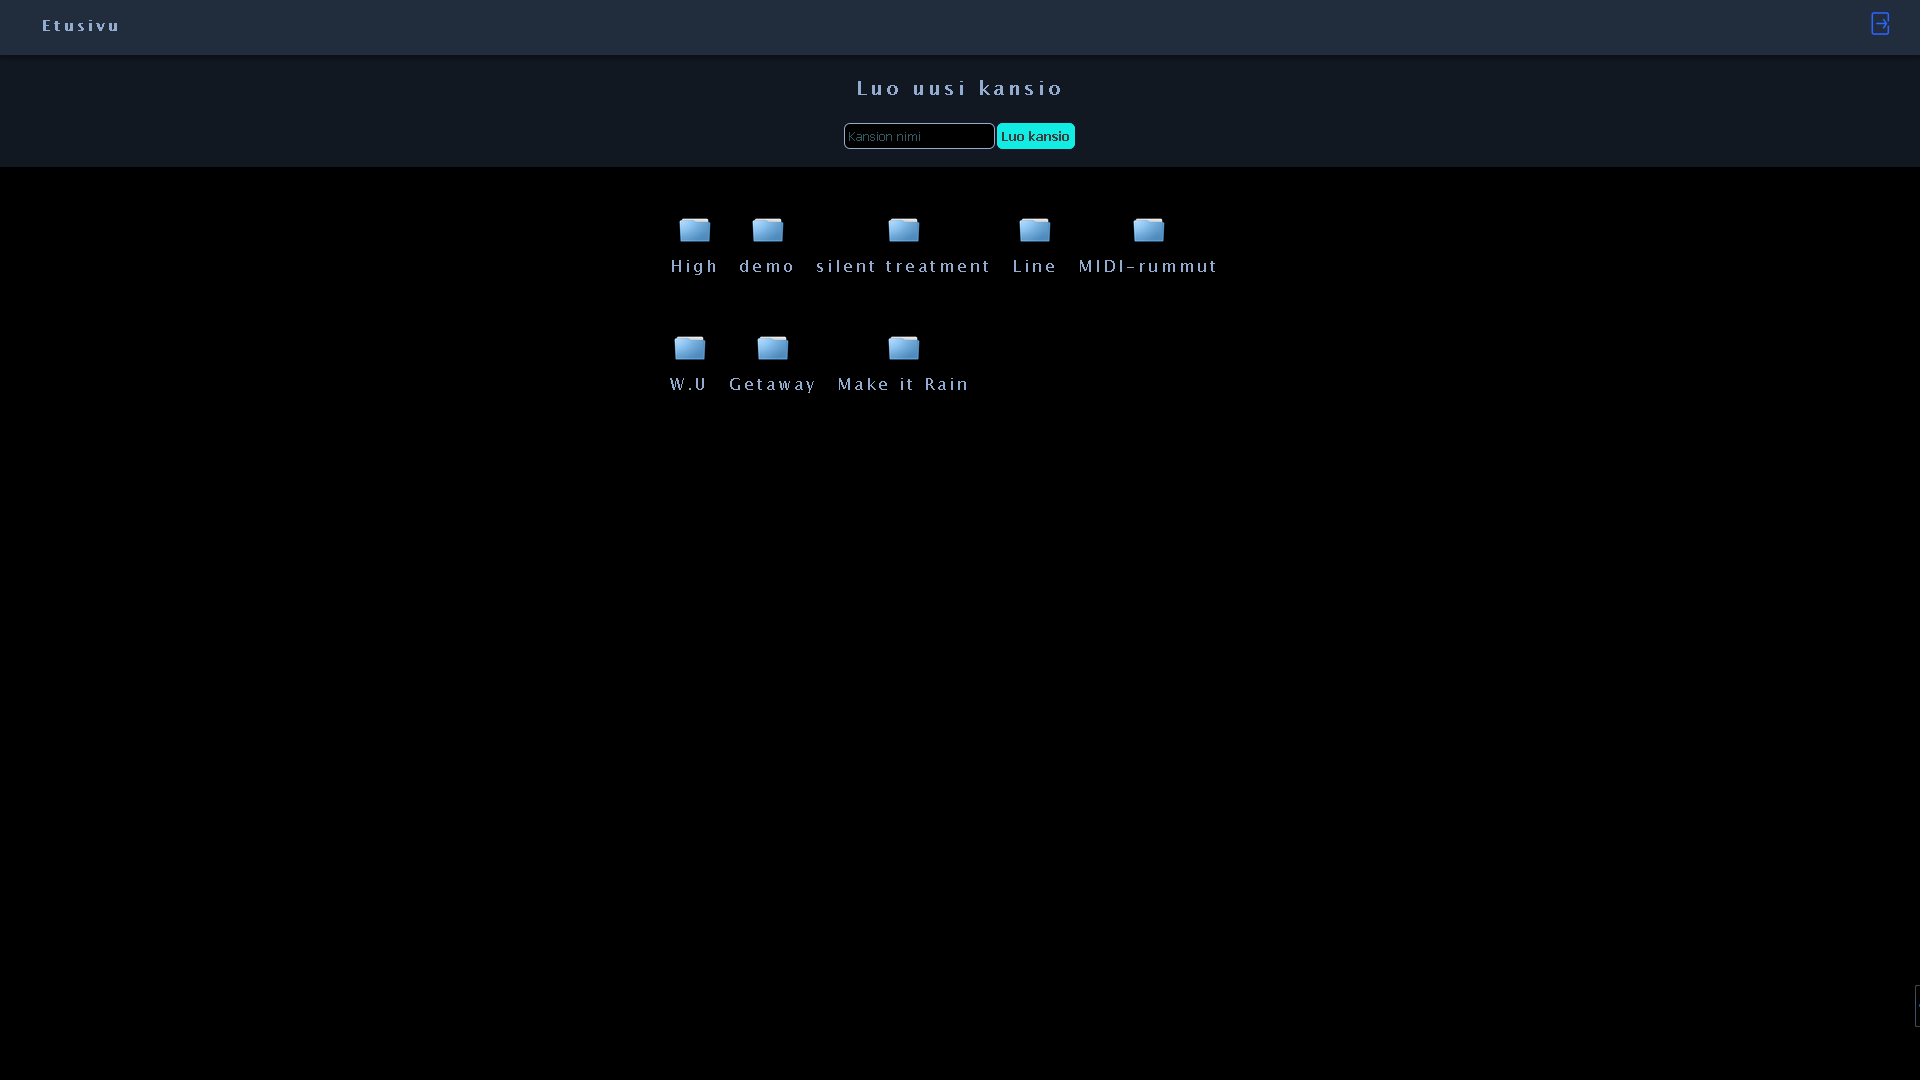Open the High folder icon
The image size is (1920, 1080).
pyautogui.click(x=694, y=230)
